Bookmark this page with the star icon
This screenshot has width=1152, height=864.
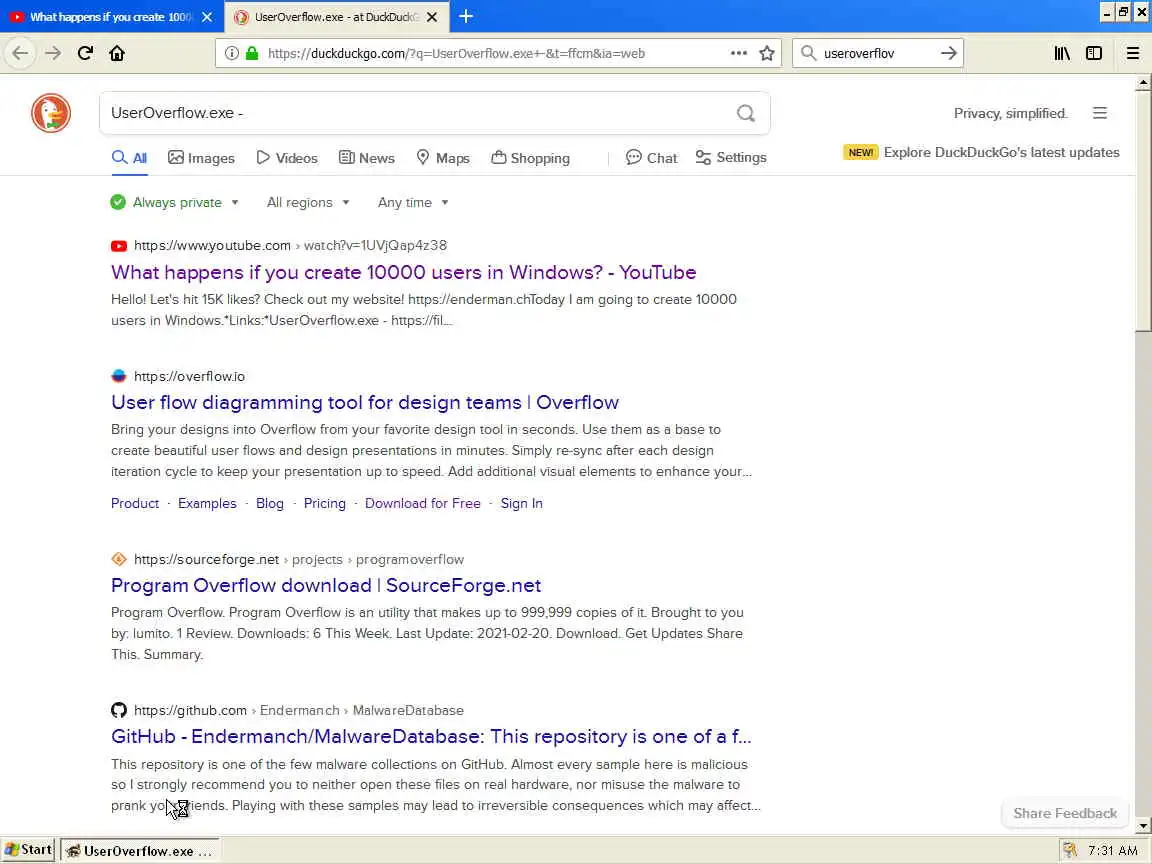pos(767,53)
